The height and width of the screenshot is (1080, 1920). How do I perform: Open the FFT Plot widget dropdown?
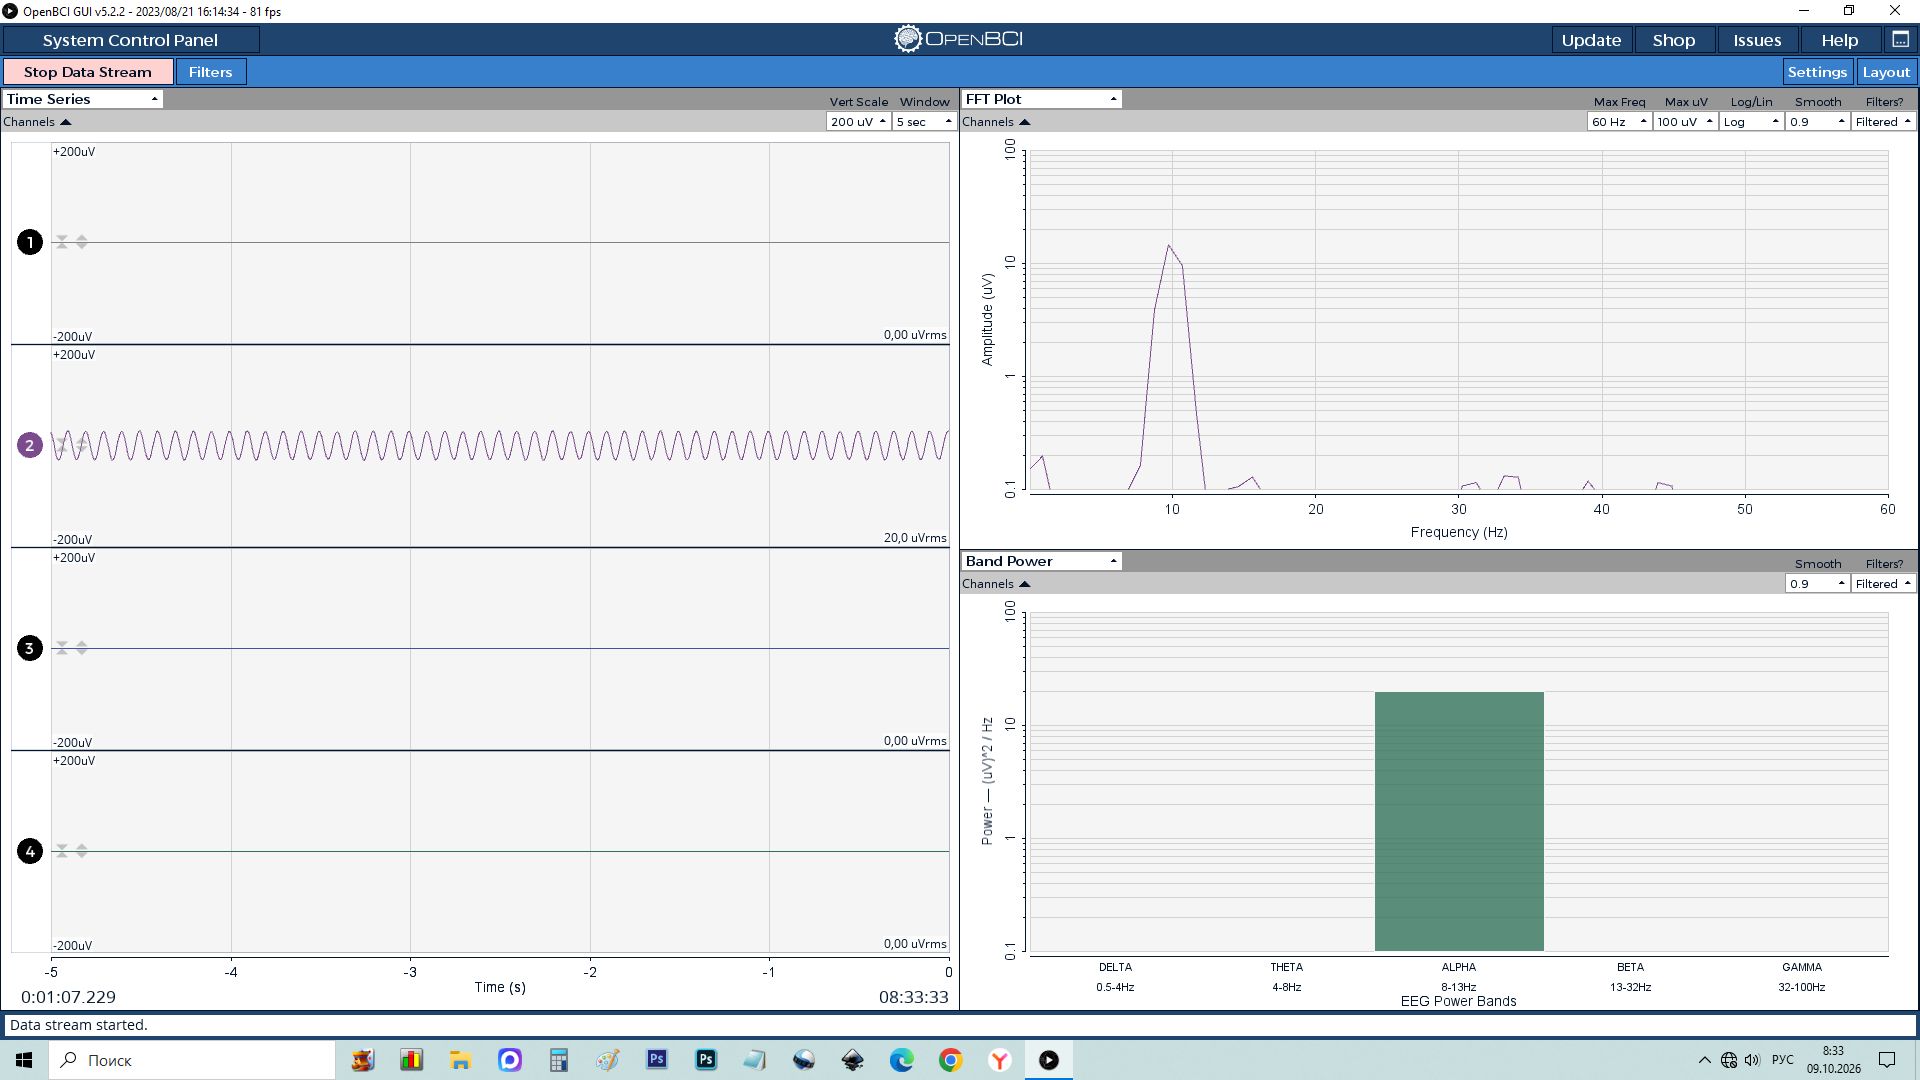point(1041,99)
